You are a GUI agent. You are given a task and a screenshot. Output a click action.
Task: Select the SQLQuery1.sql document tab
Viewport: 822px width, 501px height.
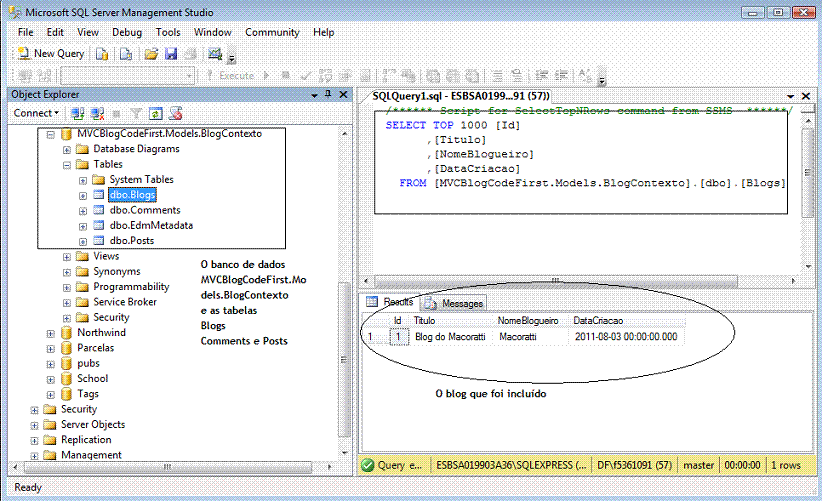click(460, 96)
